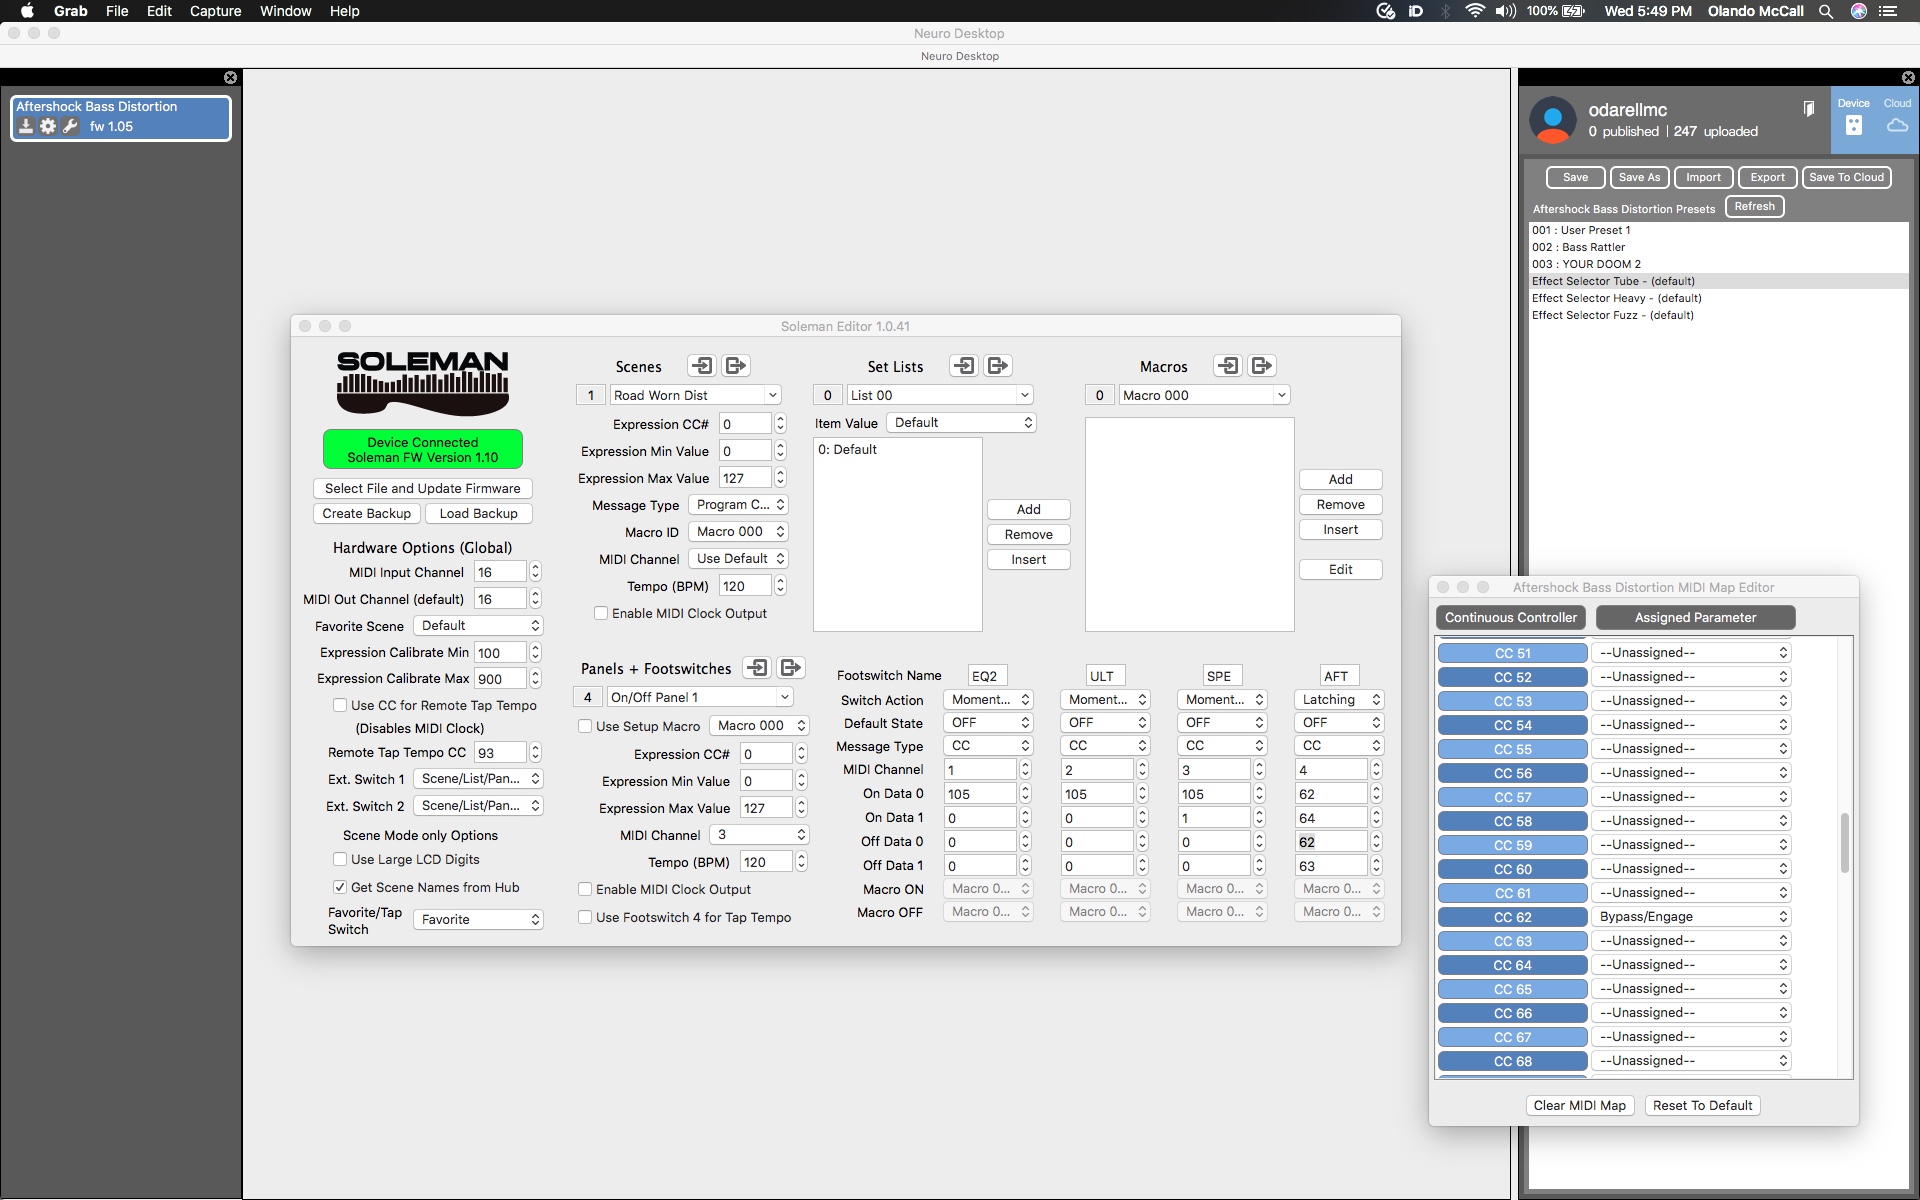
Task: Click the Panels + Footswitches import icon
Action: coord(758,668)
